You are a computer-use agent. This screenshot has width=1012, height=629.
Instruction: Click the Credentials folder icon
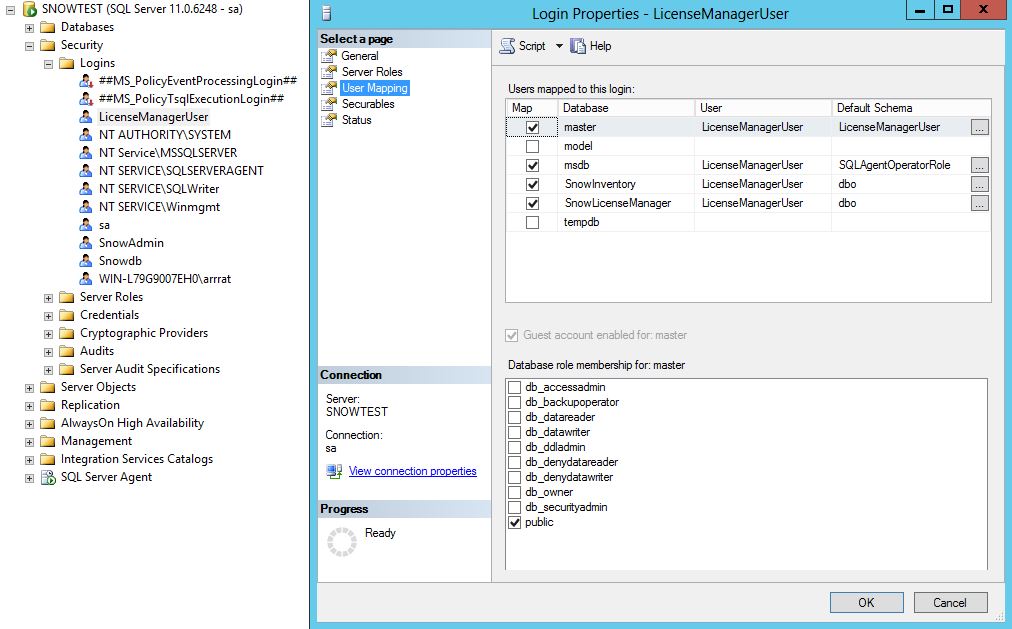(66, 315)
